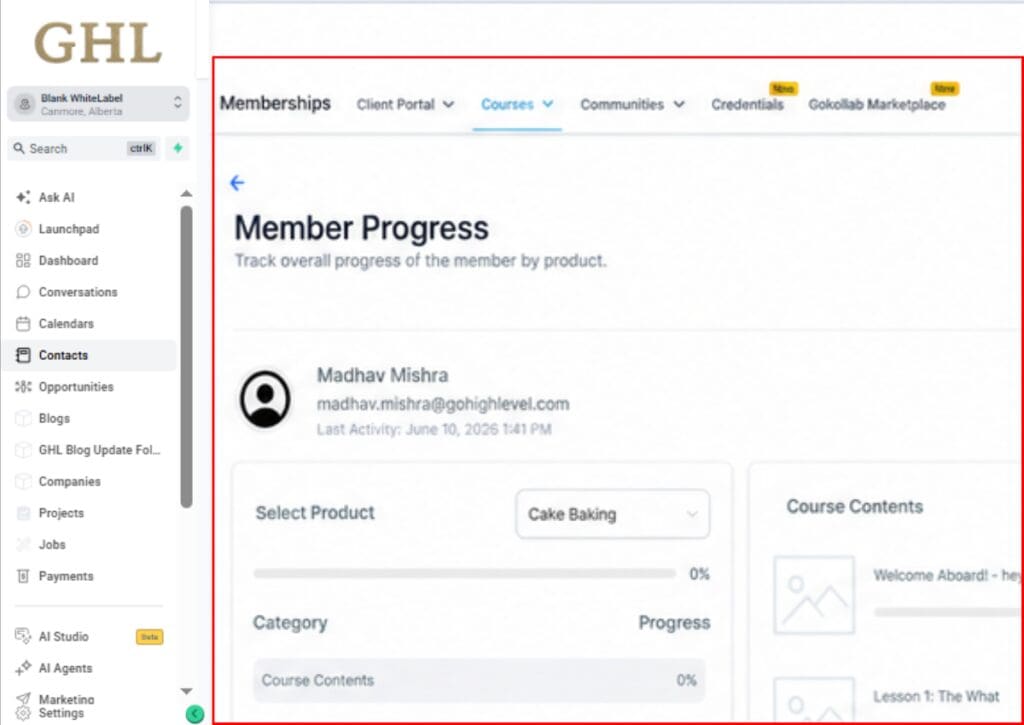
Task: Click the Member Progress heading
Action: (x=361, y=228)
